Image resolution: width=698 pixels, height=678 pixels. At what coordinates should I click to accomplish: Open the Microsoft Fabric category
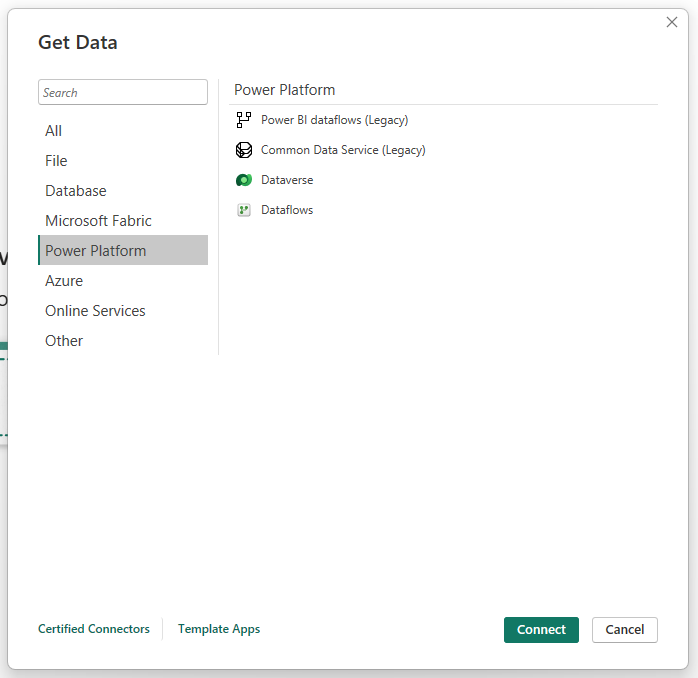tap(123, 221)
